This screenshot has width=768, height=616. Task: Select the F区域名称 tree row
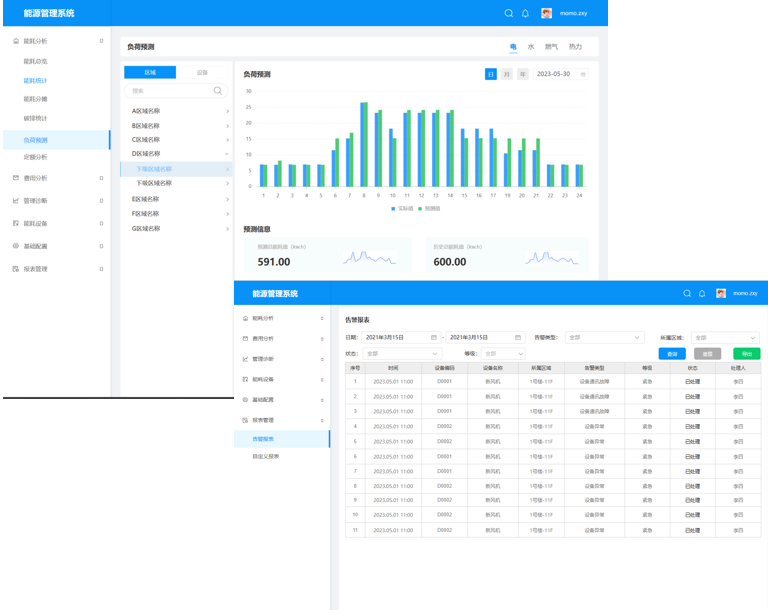[176, 214]
